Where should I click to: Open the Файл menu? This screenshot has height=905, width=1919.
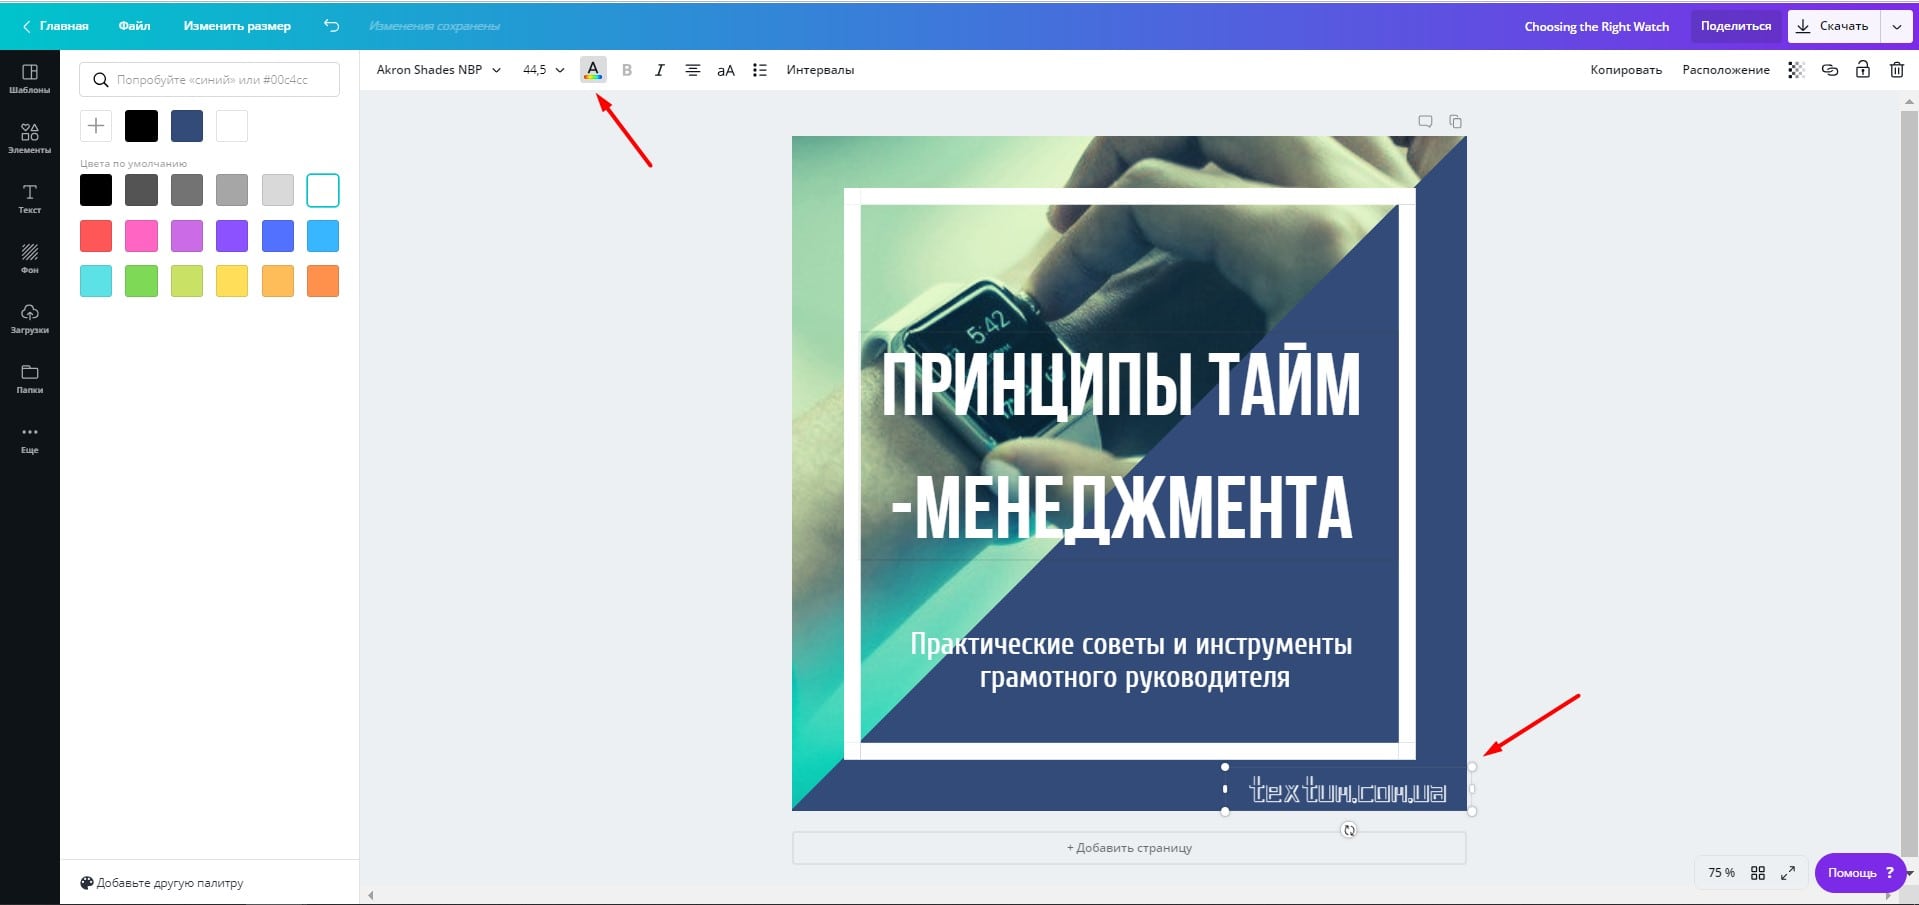click(x=134, y=26)
